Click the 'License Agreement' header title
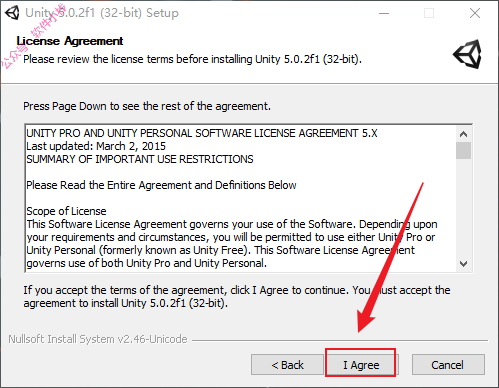 pyautogui.click(x=70, y=41)
